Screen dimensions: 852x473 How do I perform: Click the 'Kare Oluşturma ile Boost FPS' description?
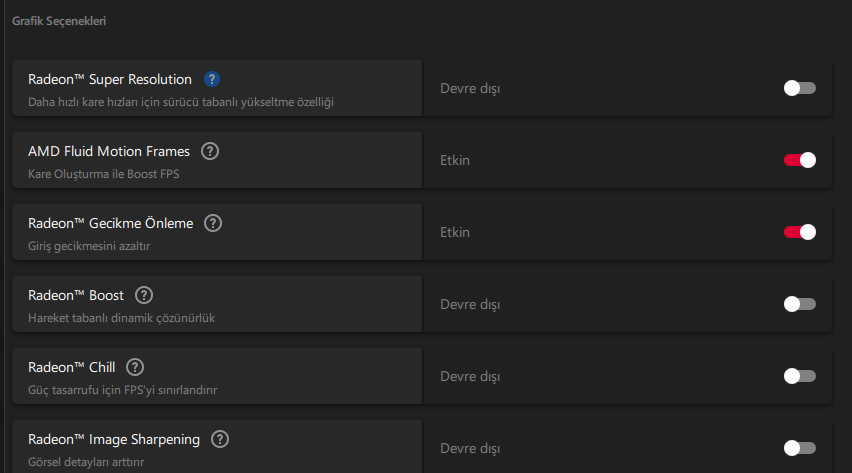103,173
